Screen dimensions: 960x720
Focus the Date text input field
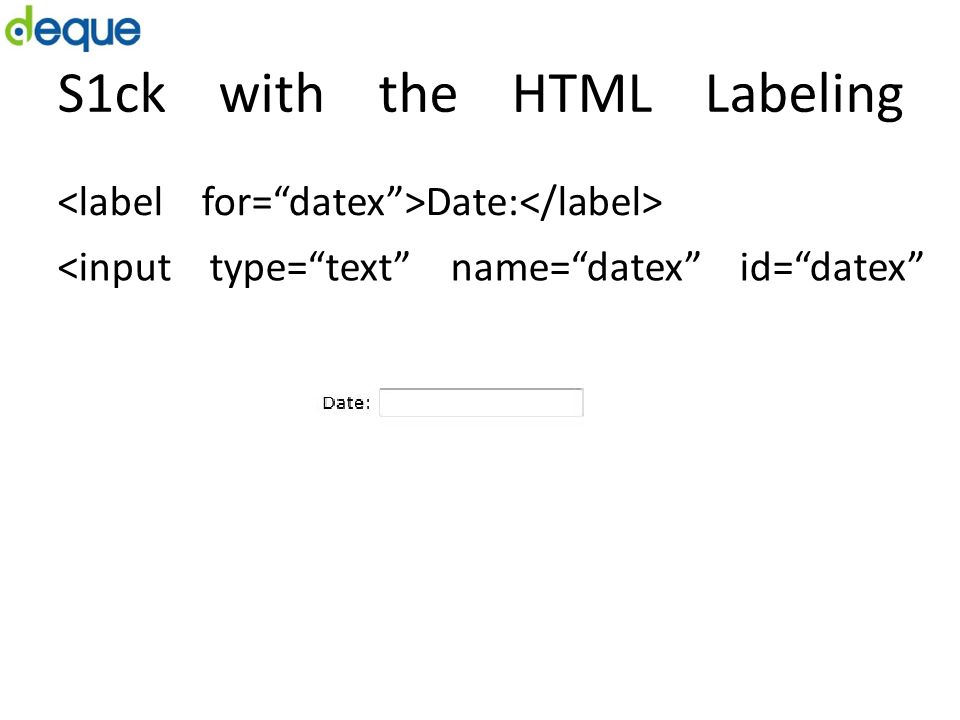tap(481, 402)
